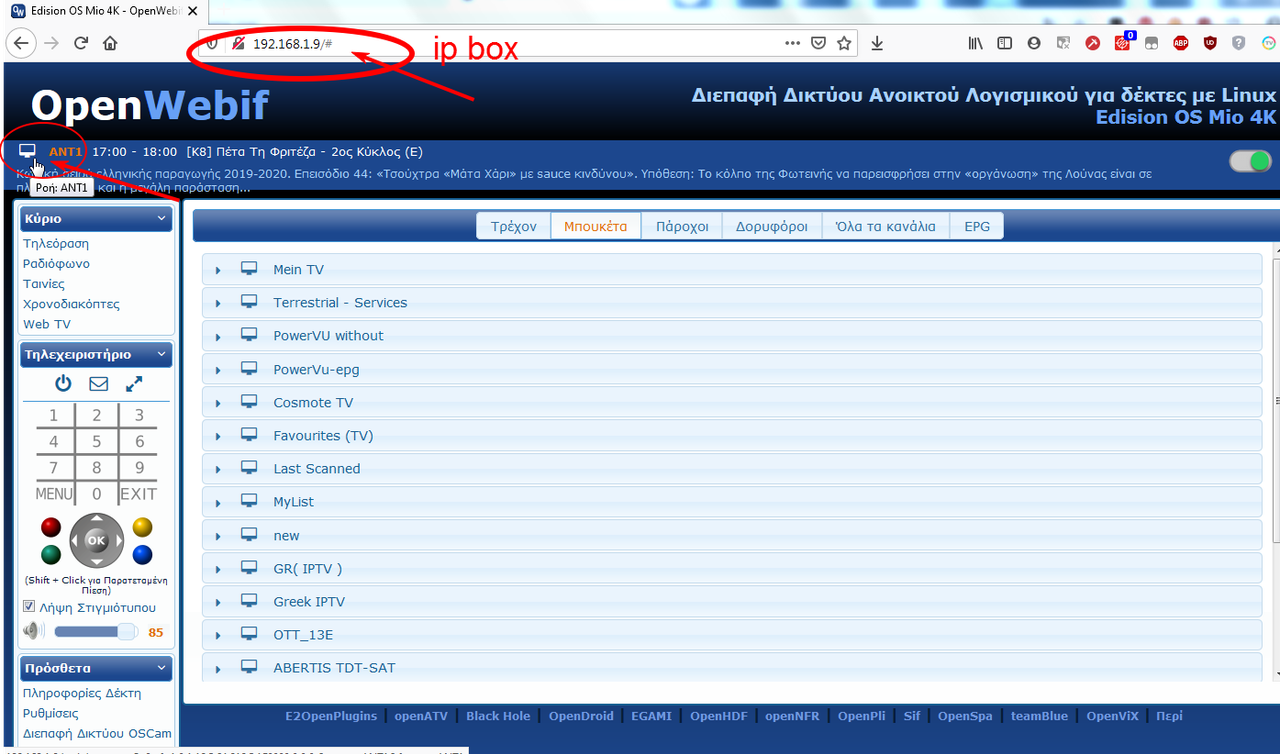
Task: Click the MENU key on the remote
Action: pos(54,493)
